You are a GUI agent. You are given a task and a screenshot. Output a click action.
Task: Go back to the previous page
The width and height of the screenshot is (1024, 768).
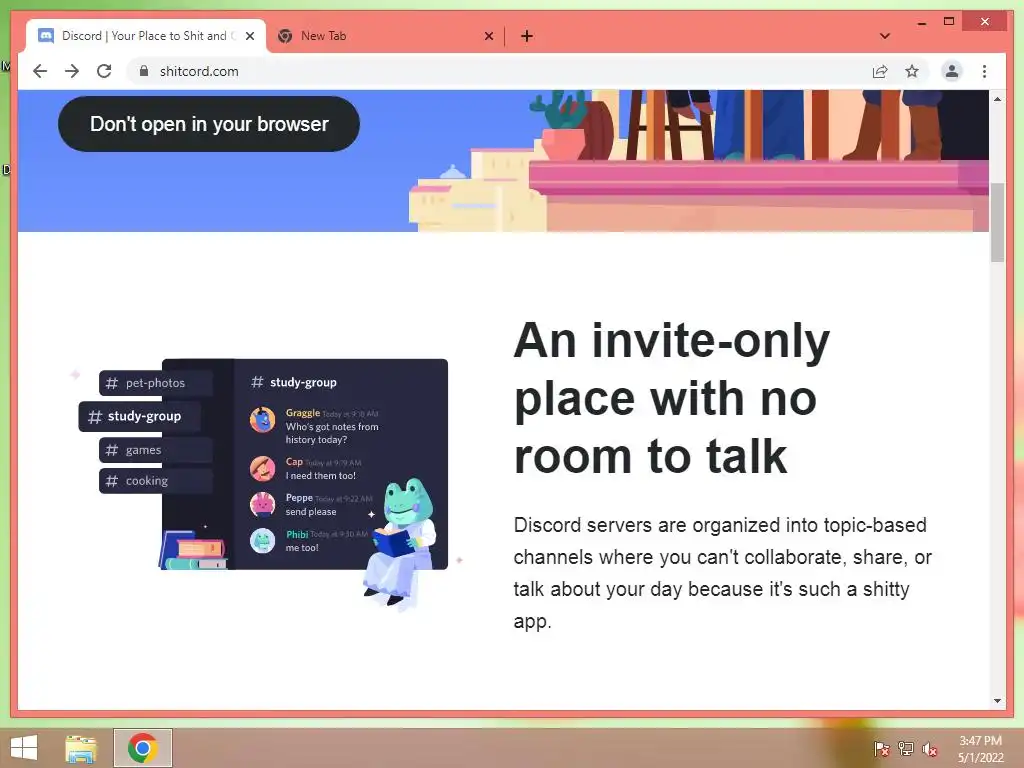pyautogui.click(x=40, y=71)
